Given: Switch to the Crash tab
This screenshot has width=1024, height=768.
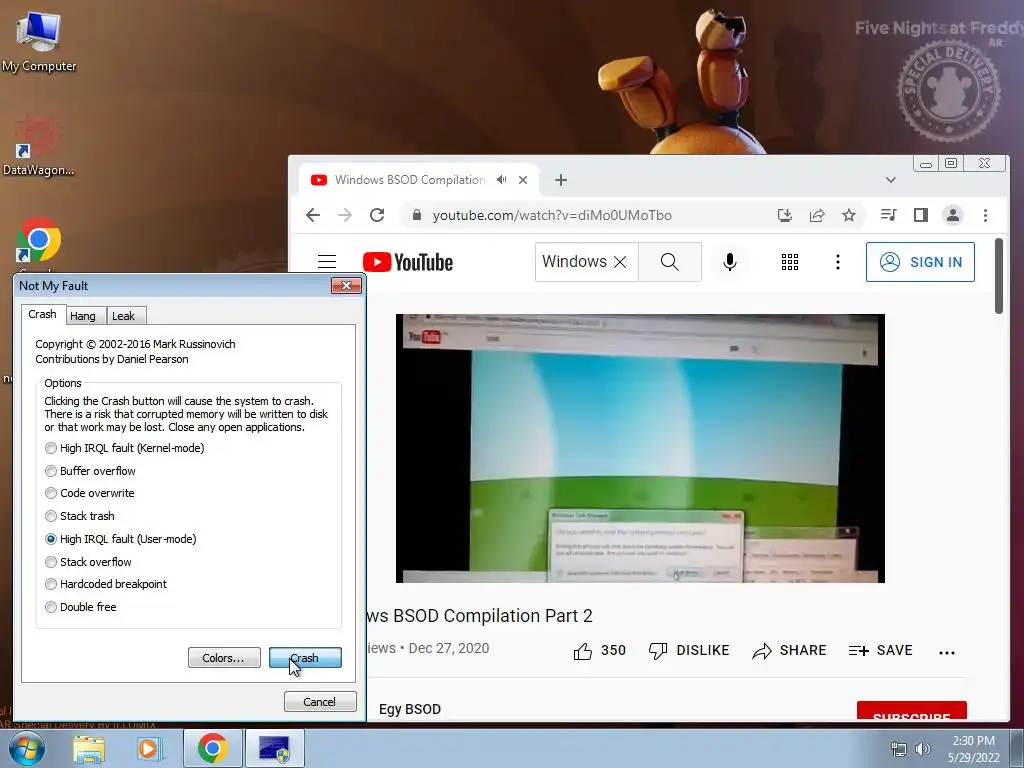Looking at the screenshot, I should coord(42,314).
